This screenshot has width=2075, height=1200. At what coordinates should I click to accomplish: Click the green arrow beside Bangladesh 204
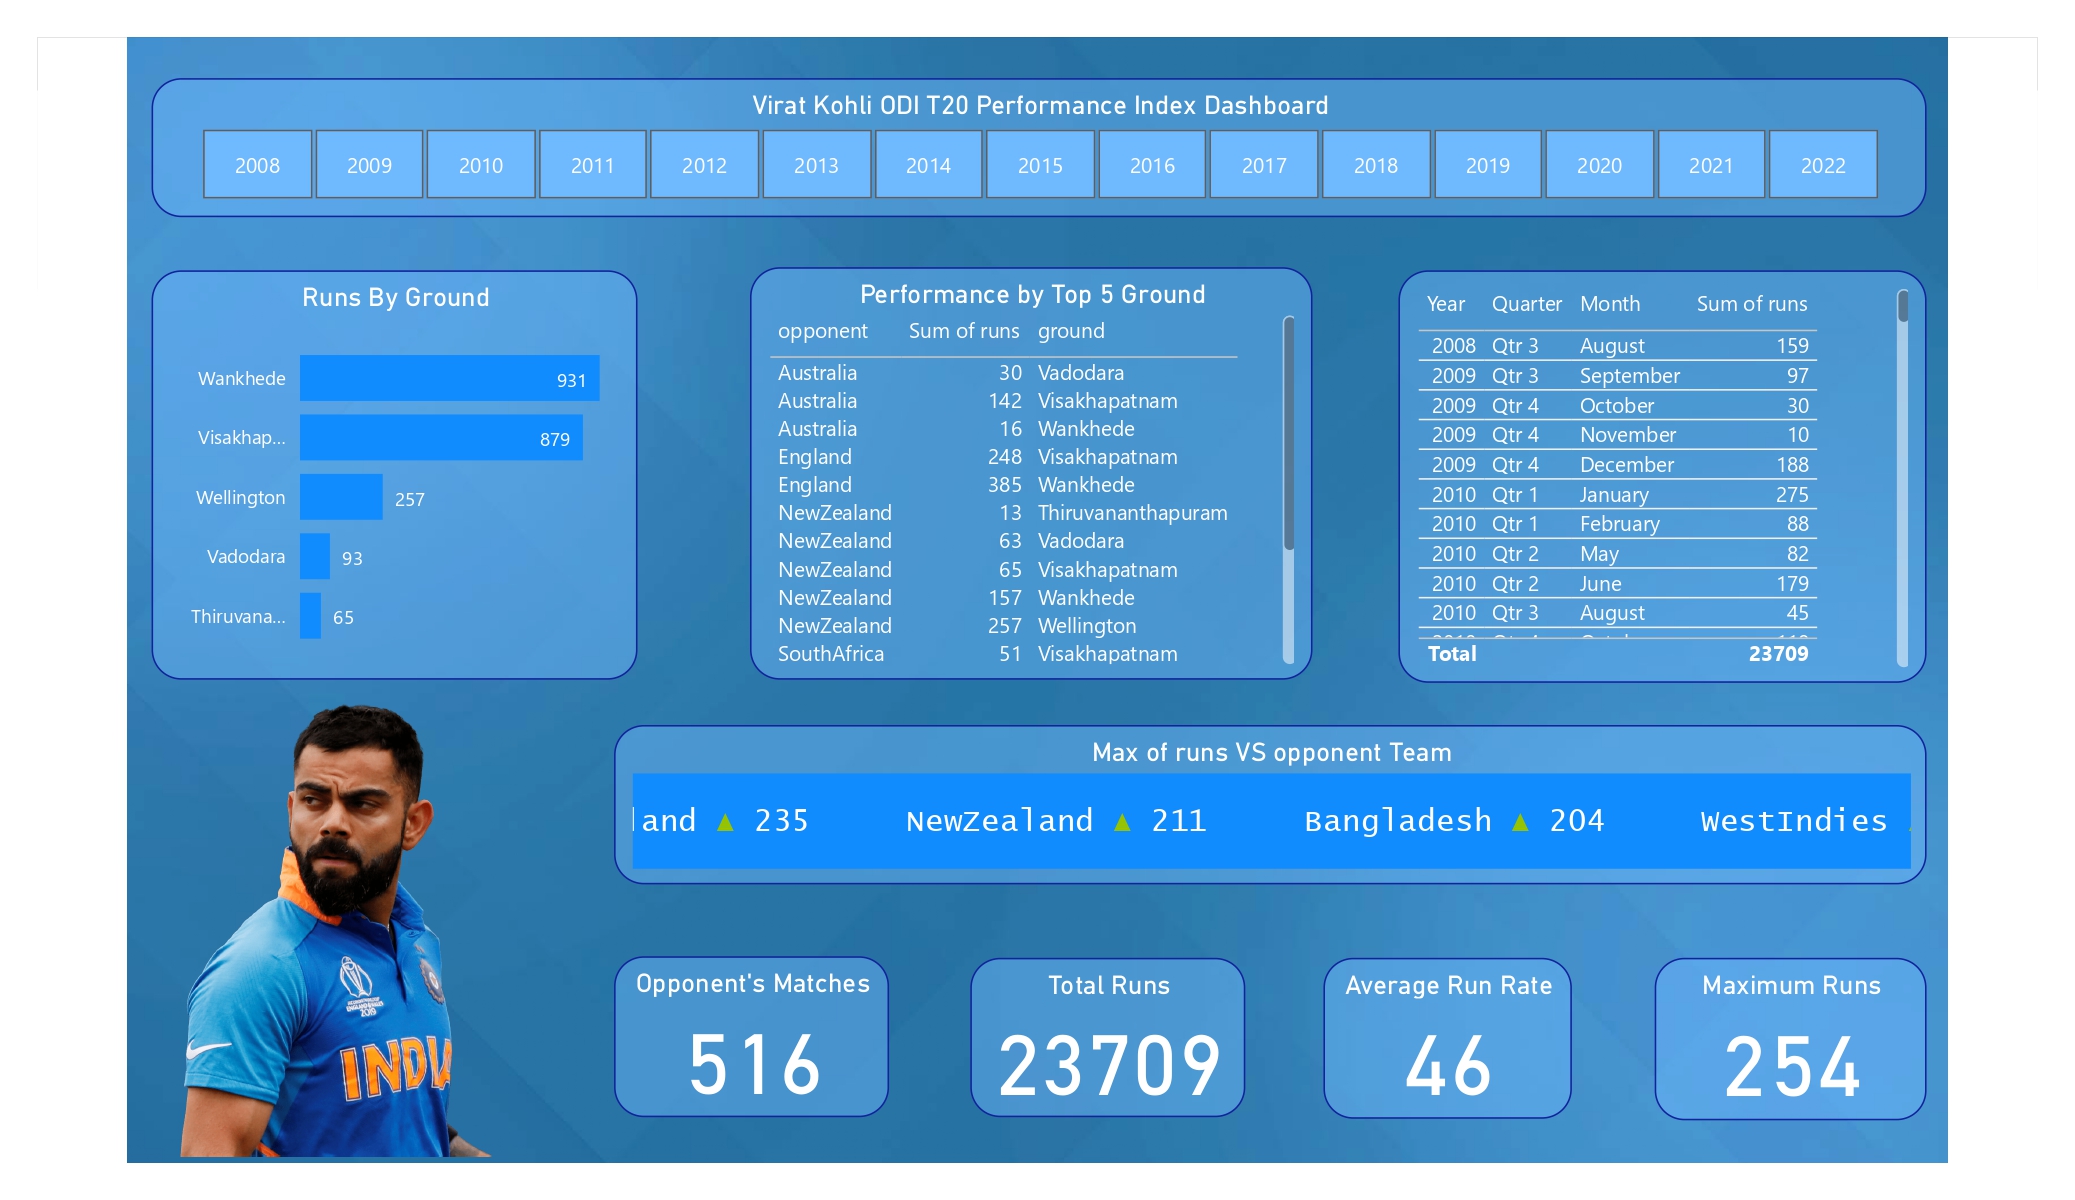tap(1520, 822)
